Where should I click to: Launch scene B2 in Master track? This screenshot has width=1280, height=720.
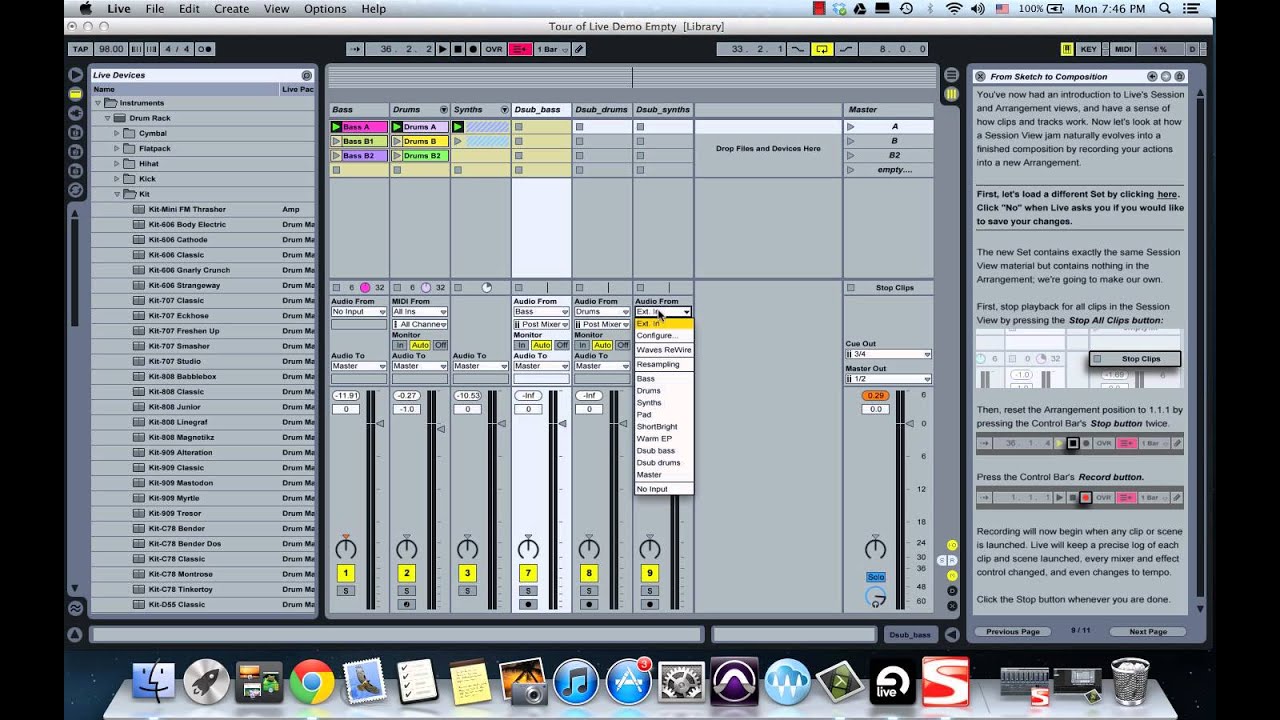pos(851,156)
